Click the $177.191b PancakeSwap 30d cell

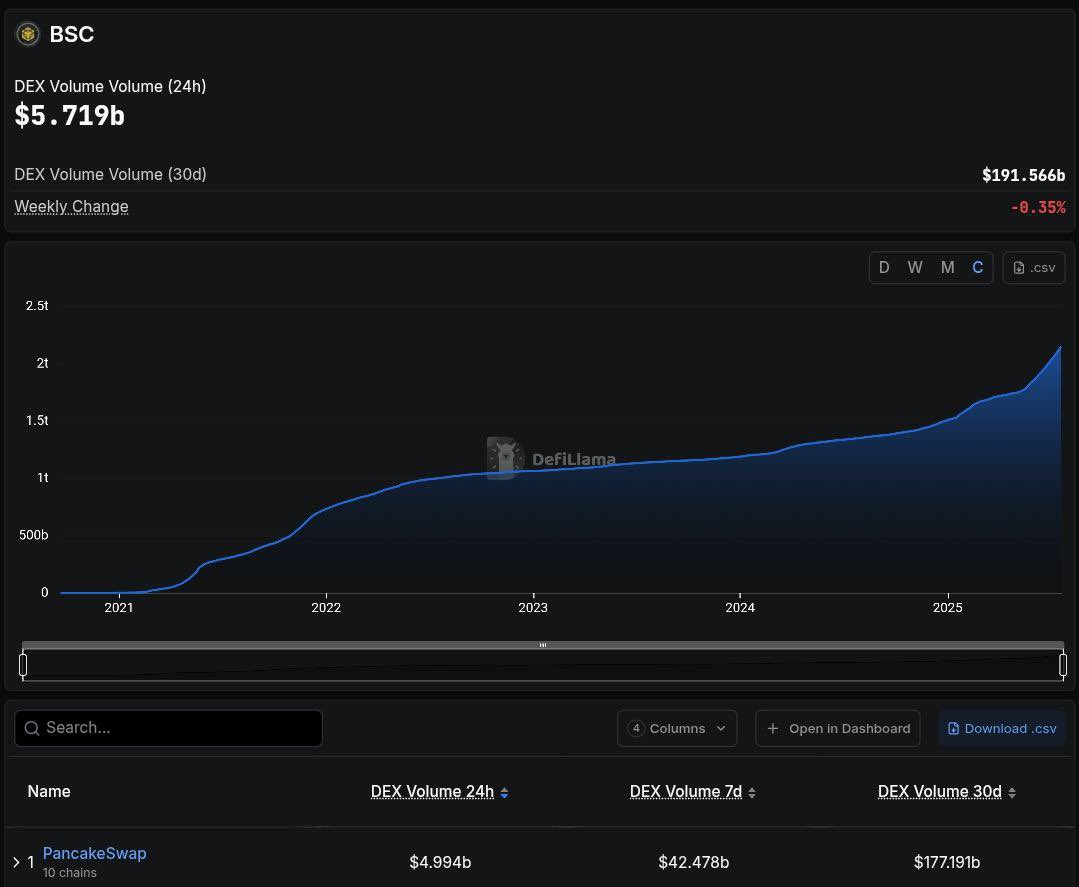947,862
